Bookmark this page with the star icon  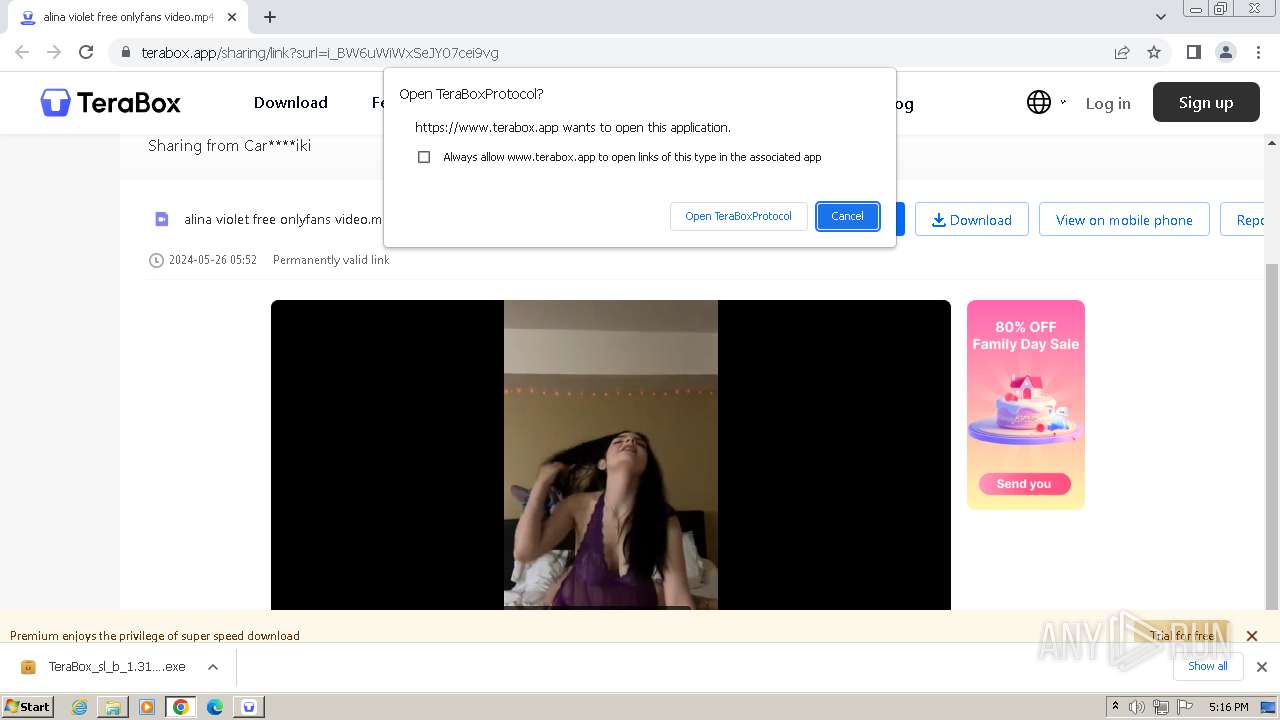[1154, 52]
